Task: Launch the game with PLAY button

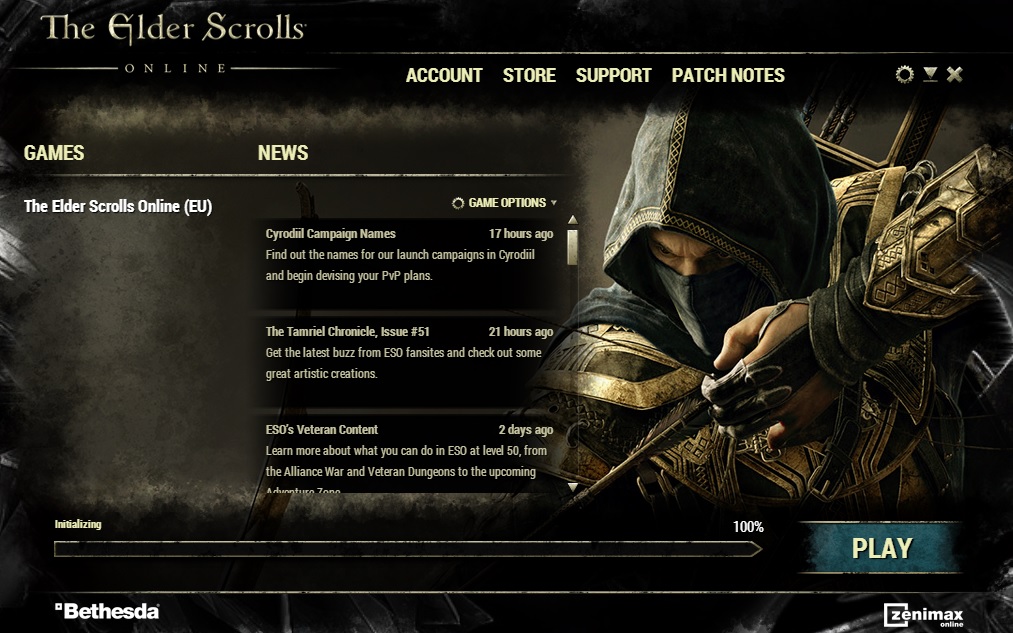Action: tap(882, 548)
